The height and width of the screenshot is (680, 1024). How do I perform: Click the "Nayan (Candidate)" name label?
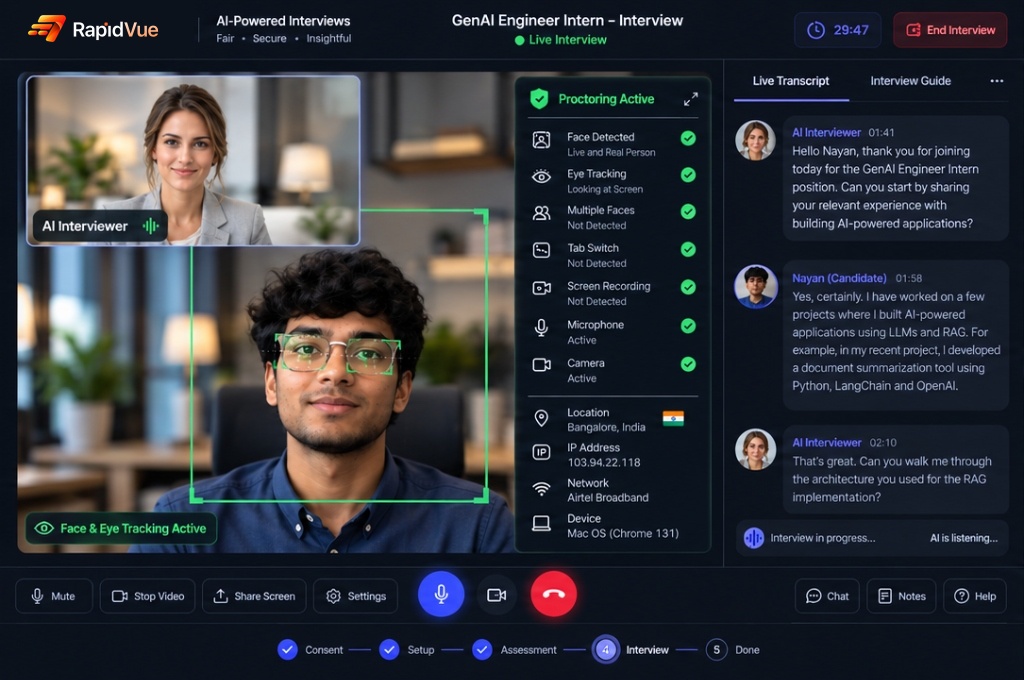click(839, 278)
